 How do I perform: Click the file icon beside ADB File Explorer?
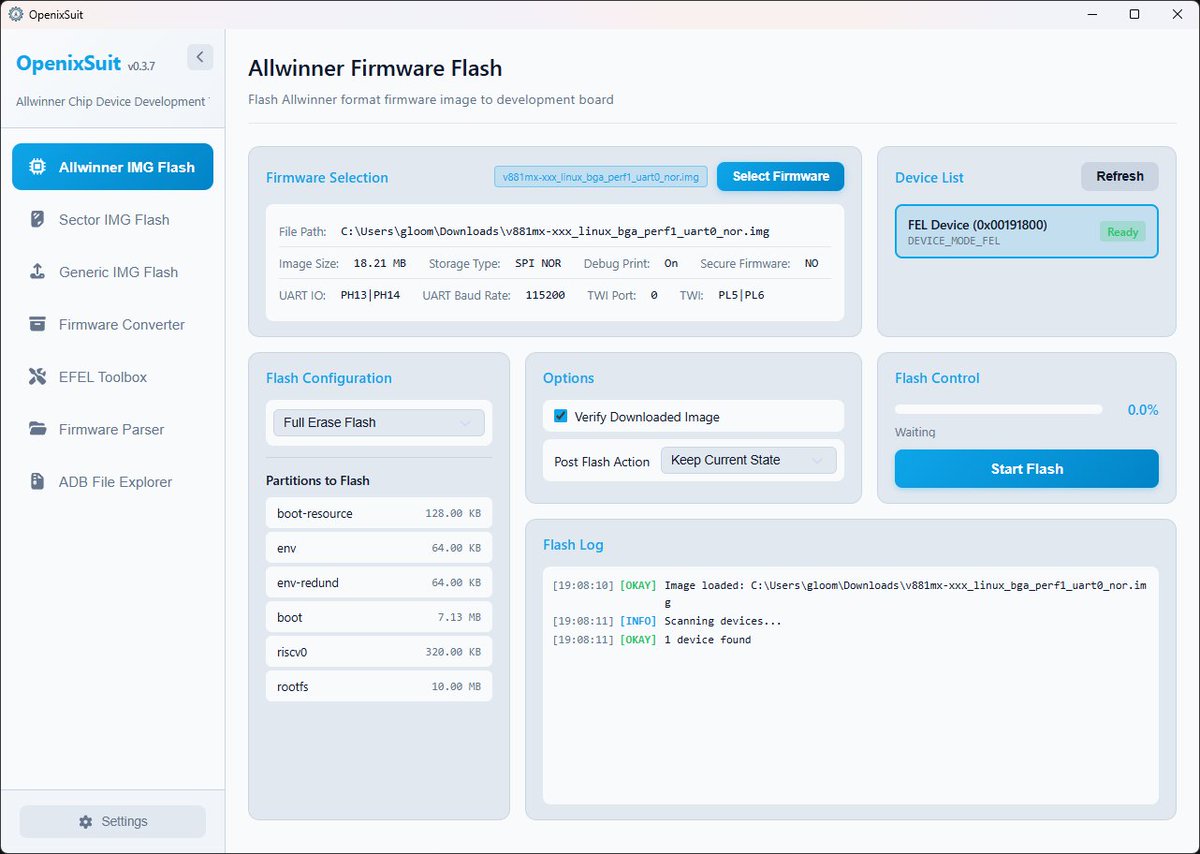pyautogui.click(x=37, y=482)
